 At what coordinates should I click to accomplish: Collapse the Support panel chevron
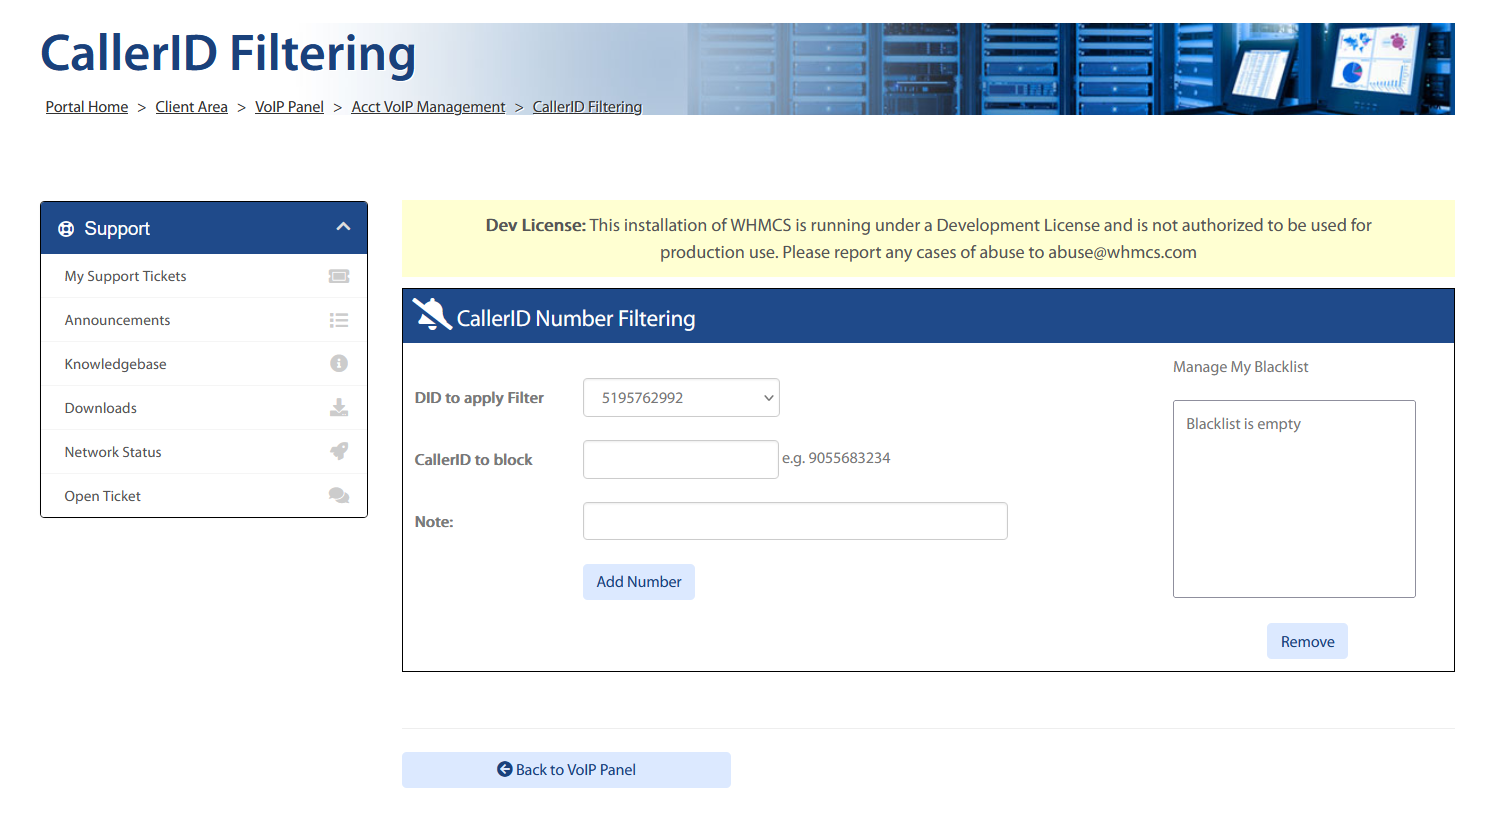tap(343, 227)
